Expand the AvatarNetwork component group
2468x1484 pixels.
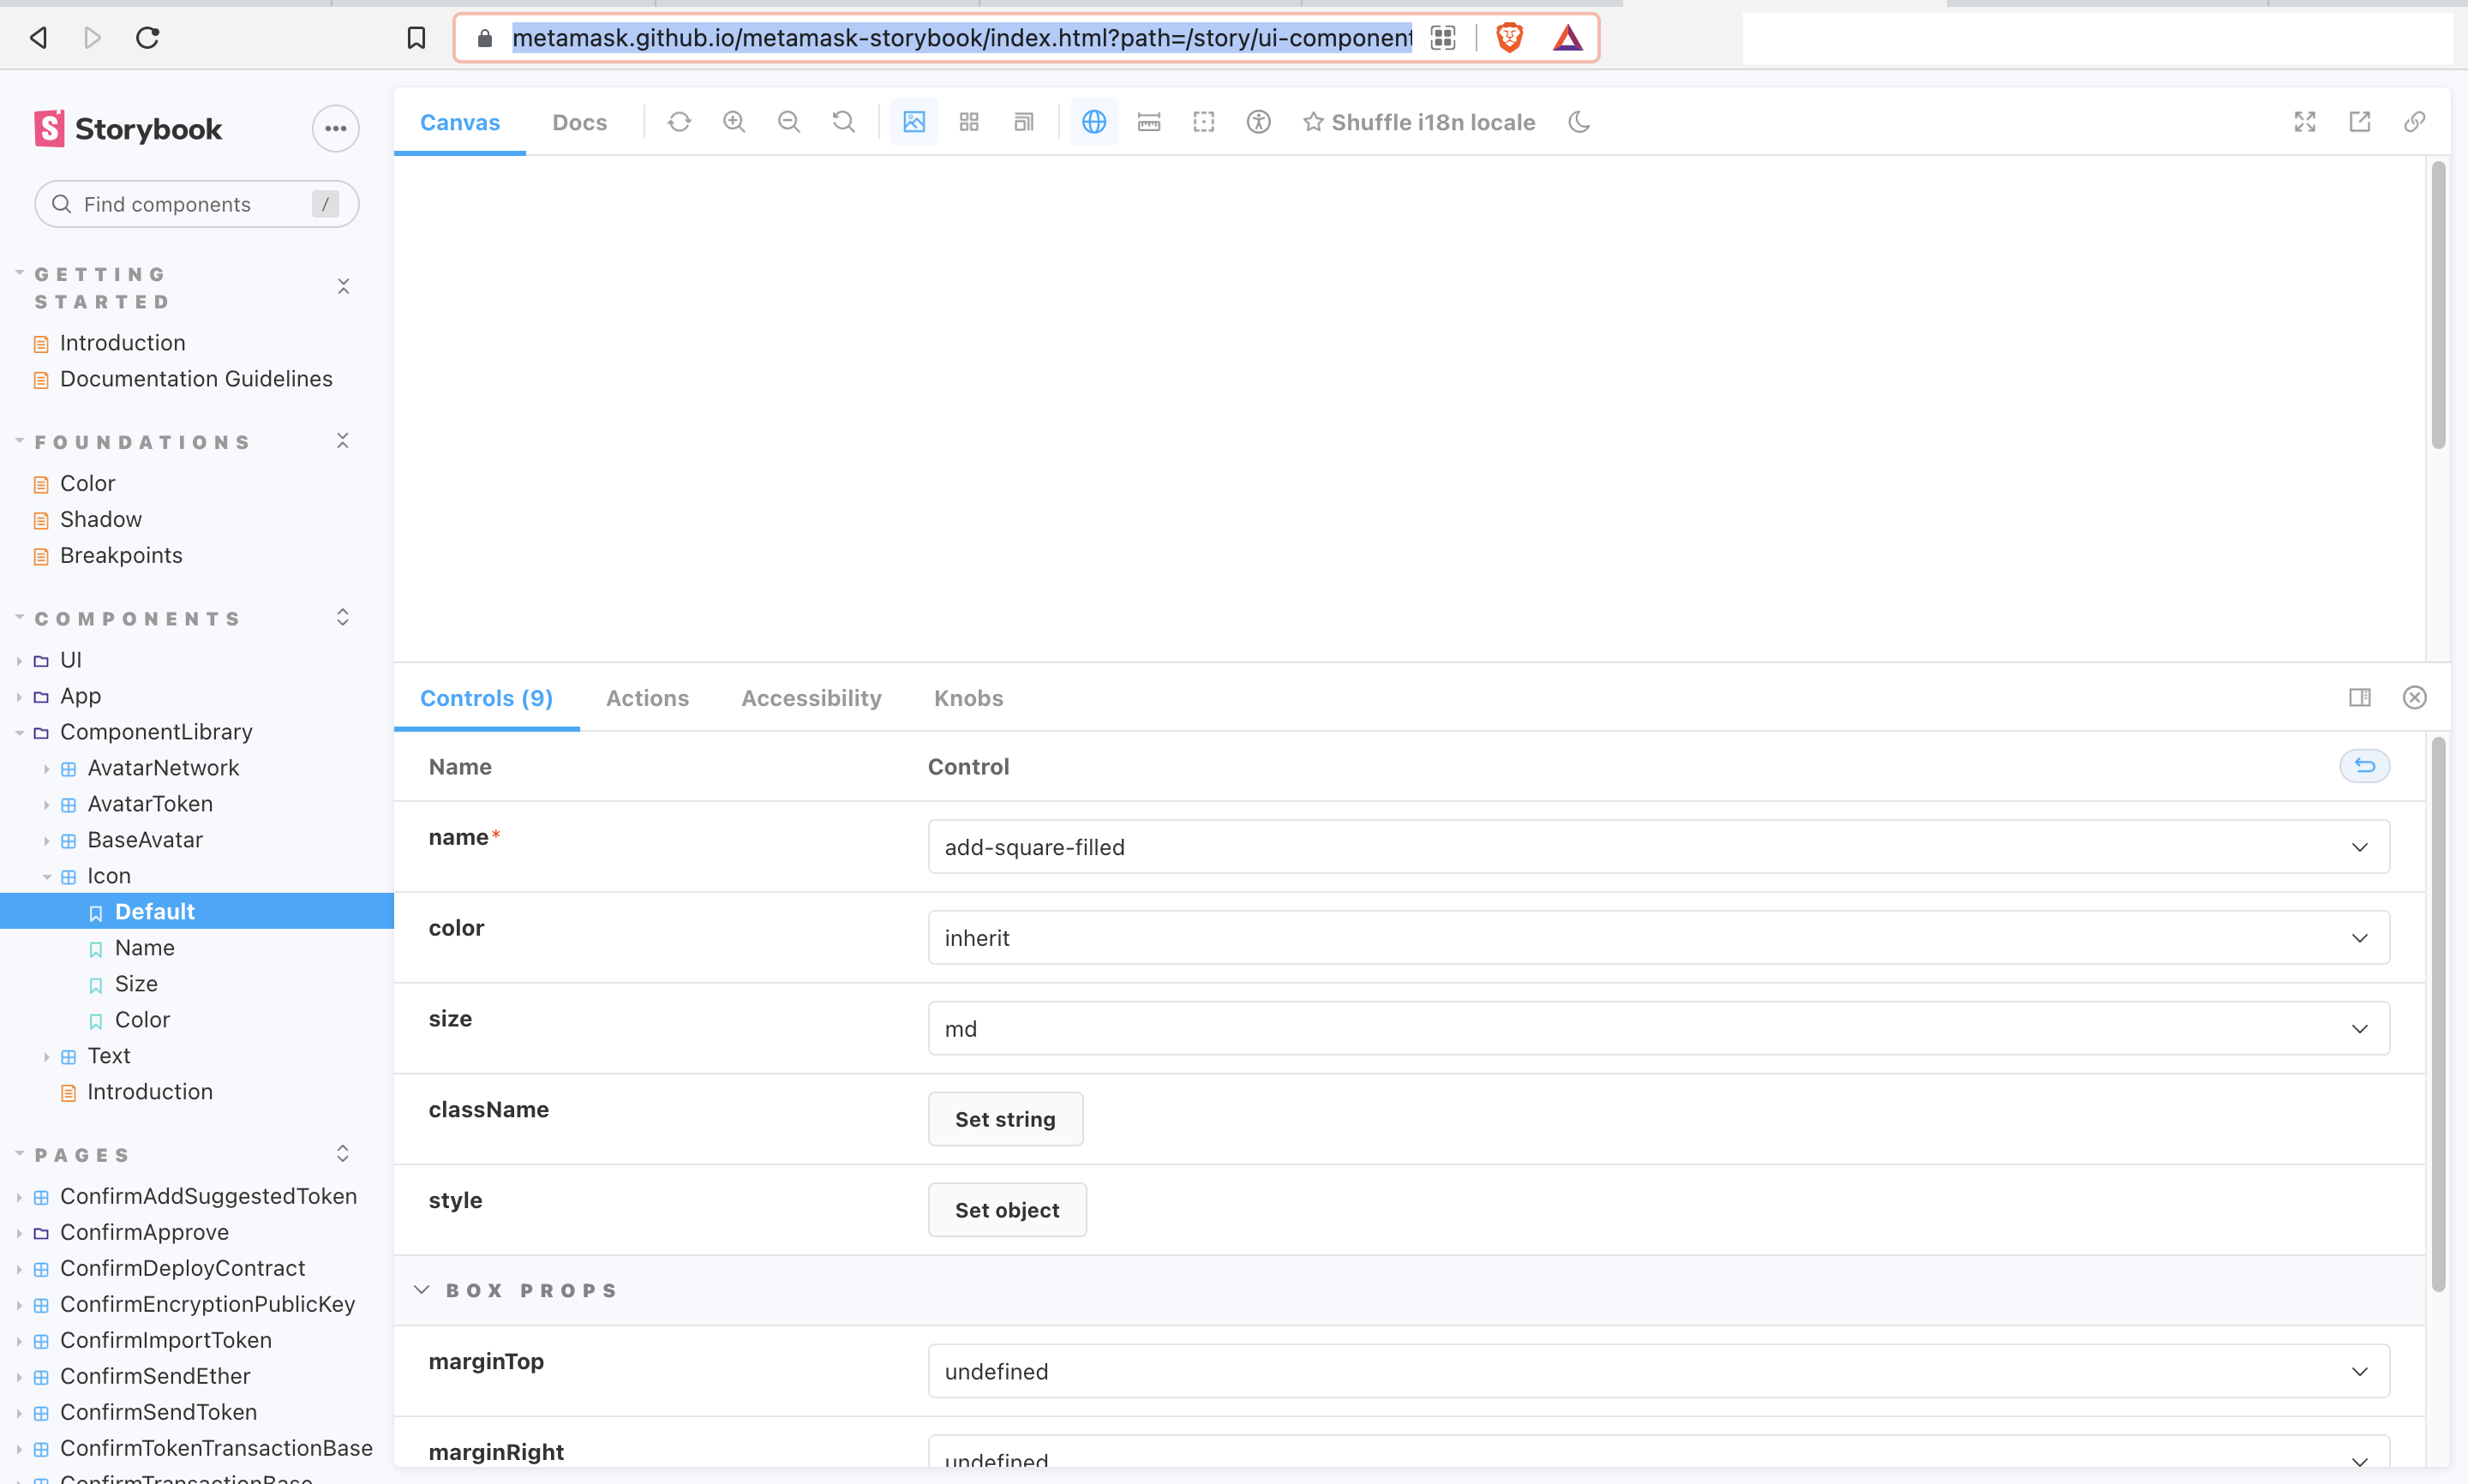coord(46,767)
